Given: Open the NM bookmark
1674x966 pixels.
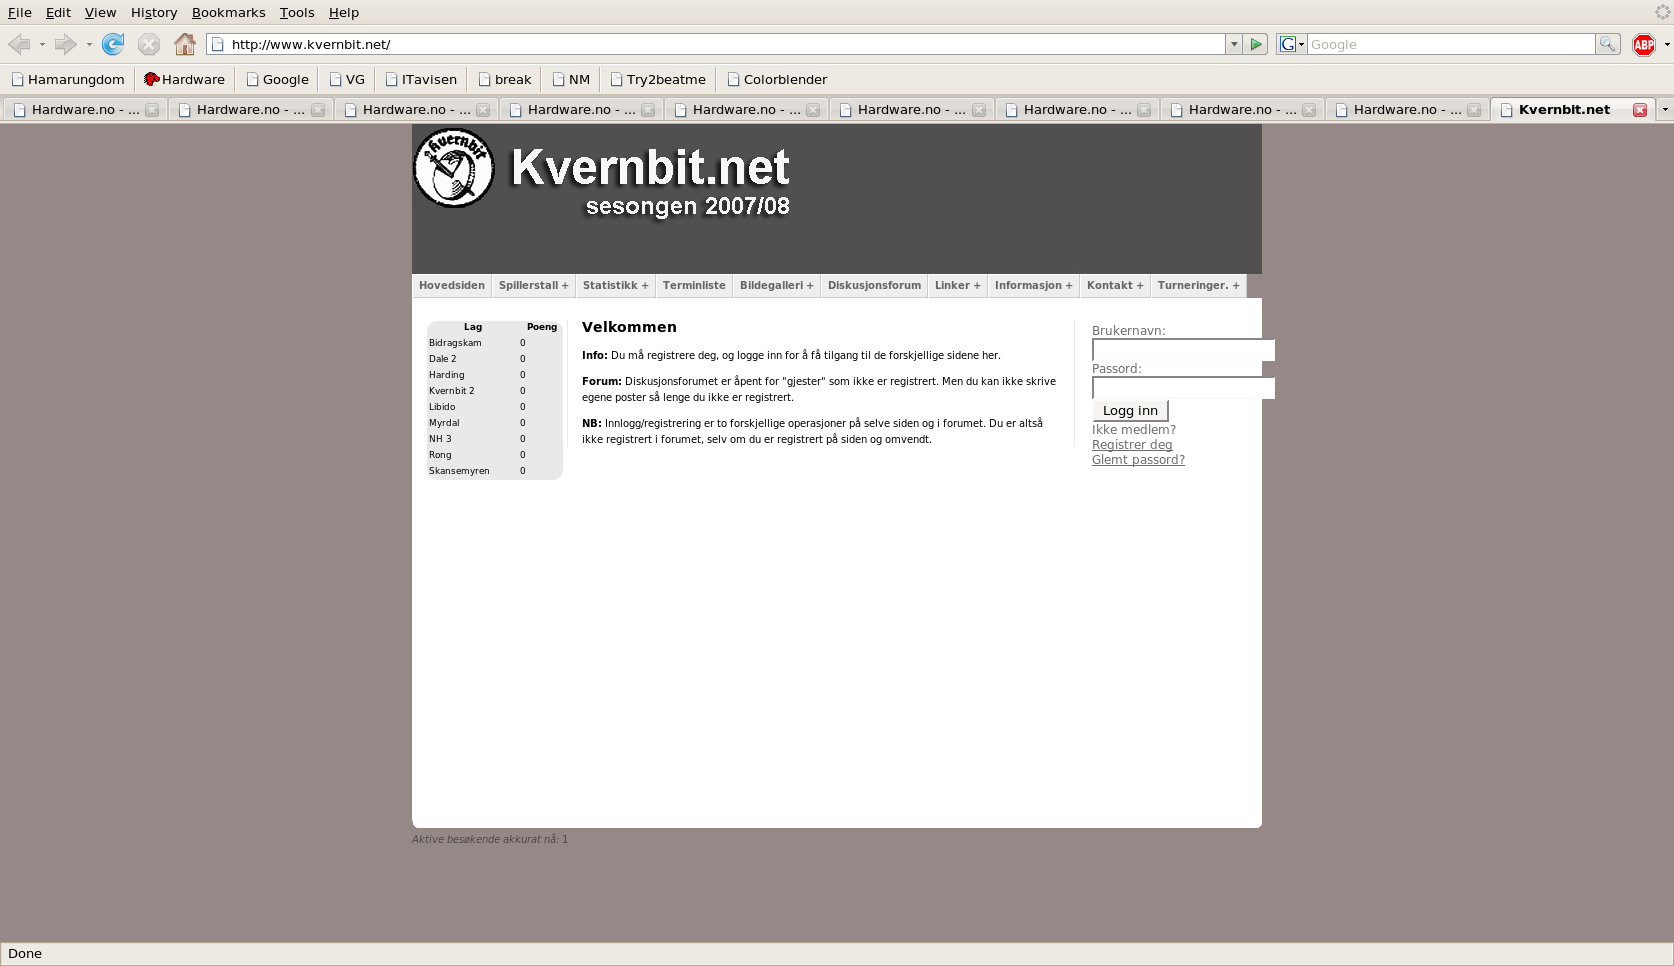Looking at the screenshot, I should (571, 79).
